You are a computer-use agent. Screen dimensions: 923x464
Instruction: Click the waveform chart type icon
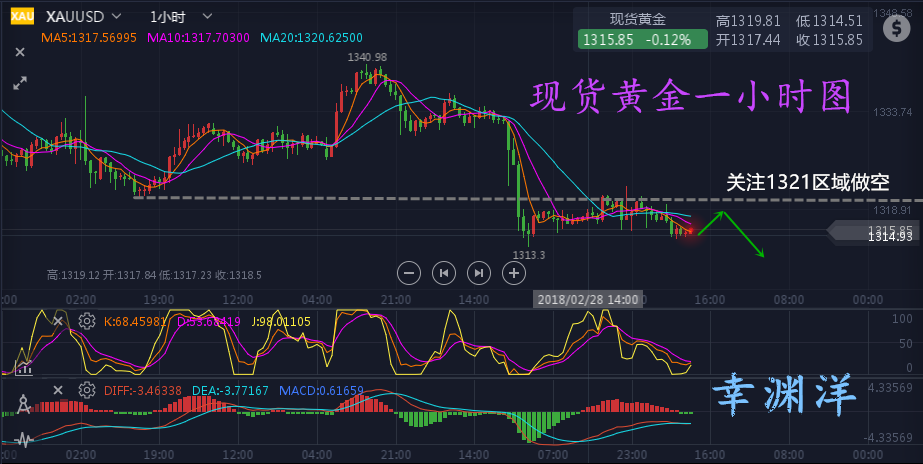click(x=22, y=439)
